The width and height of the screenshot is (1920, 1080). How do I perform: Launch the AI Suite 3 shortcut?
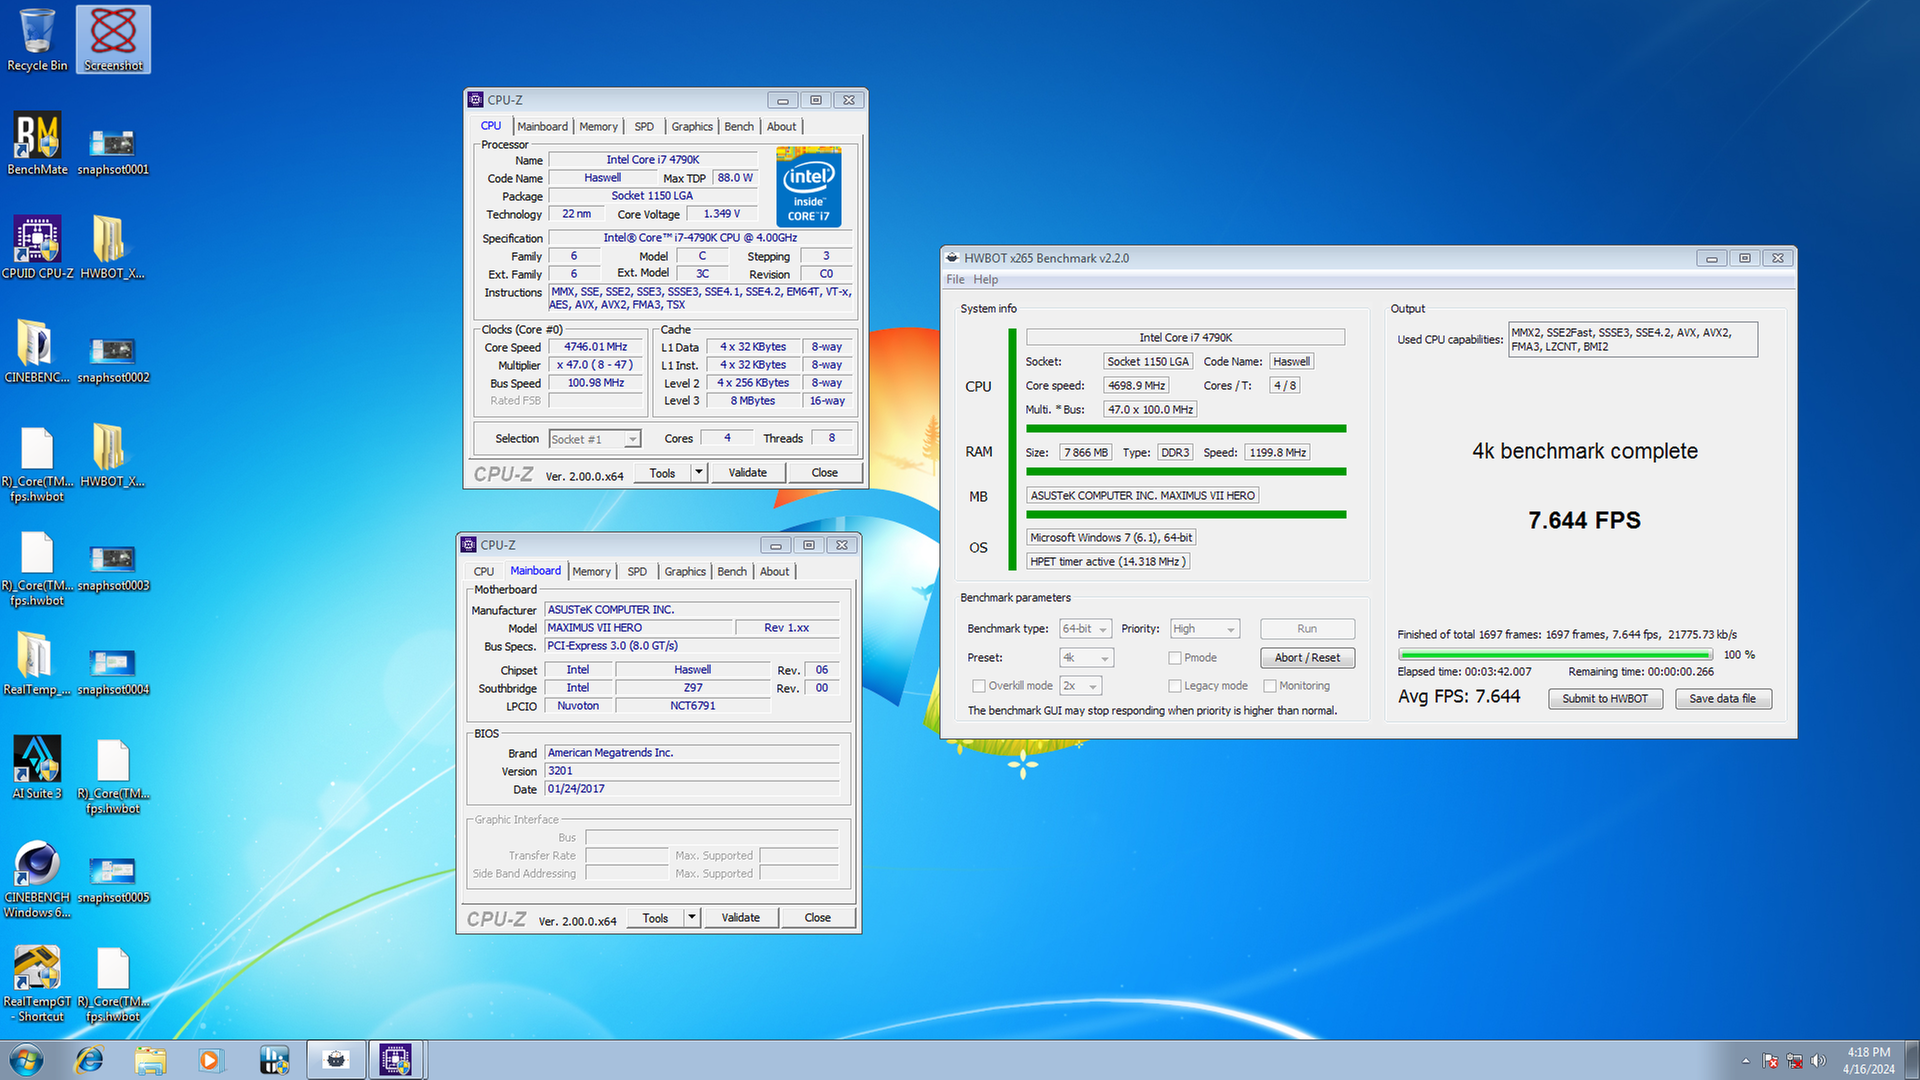click(37, 768)
